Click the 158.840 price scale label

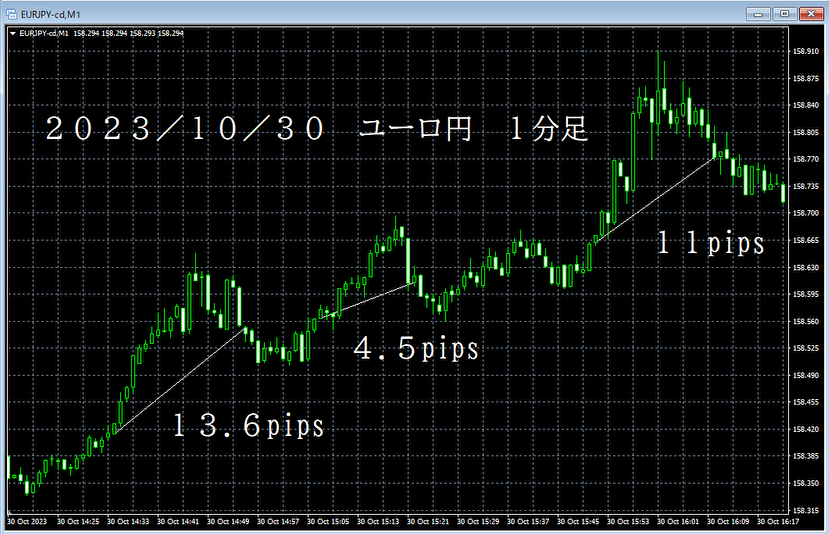806,105
